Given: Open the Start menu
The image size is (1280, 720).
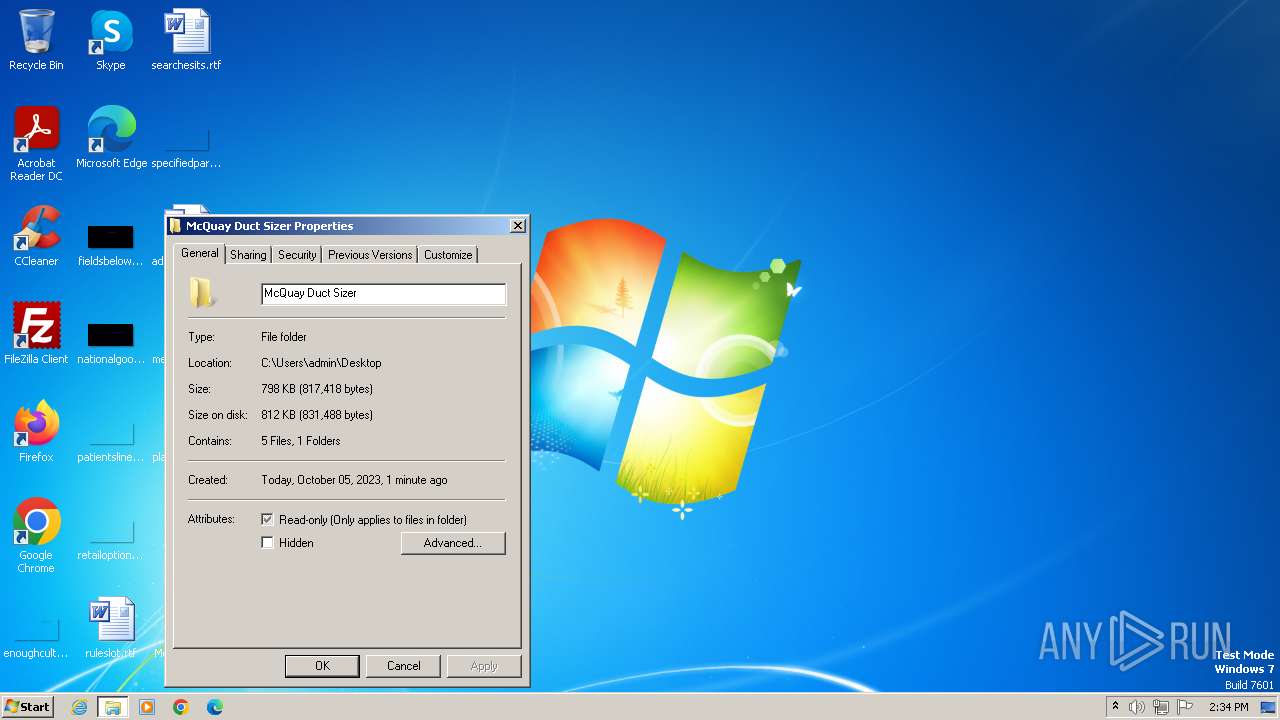Looking at the screenshot, I should click(27, 707).
